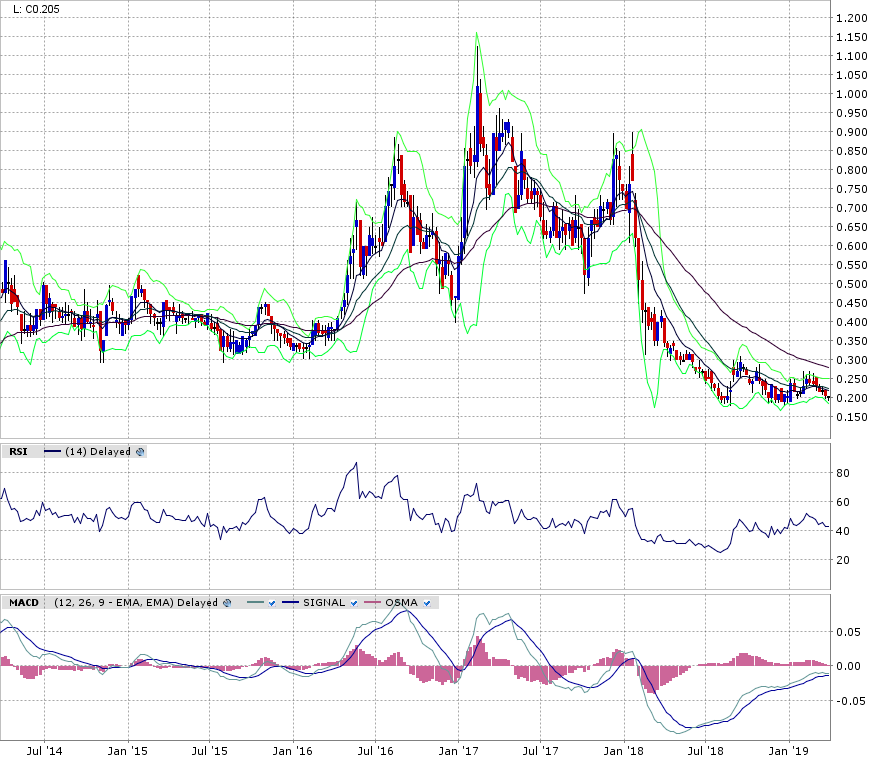Click the RSI (14) Delayed parameters text
876x765 pixels.
(x=98, y=452)
